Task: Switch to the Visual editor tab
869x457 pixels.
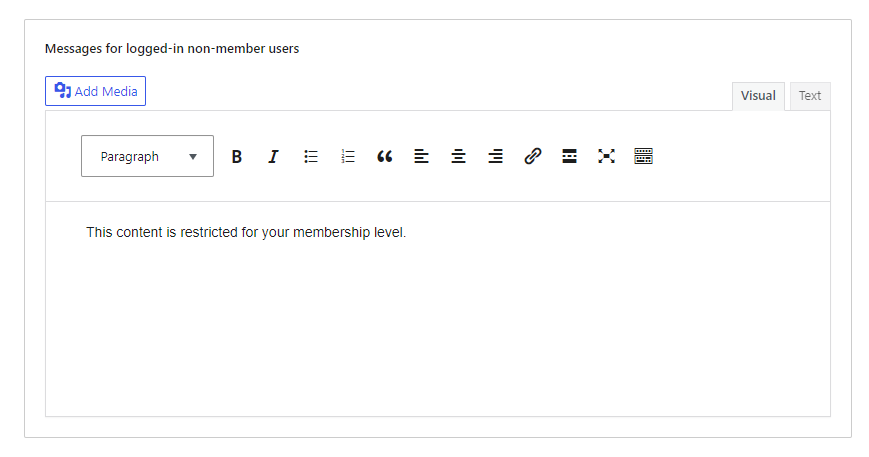Action: (758, 96)
